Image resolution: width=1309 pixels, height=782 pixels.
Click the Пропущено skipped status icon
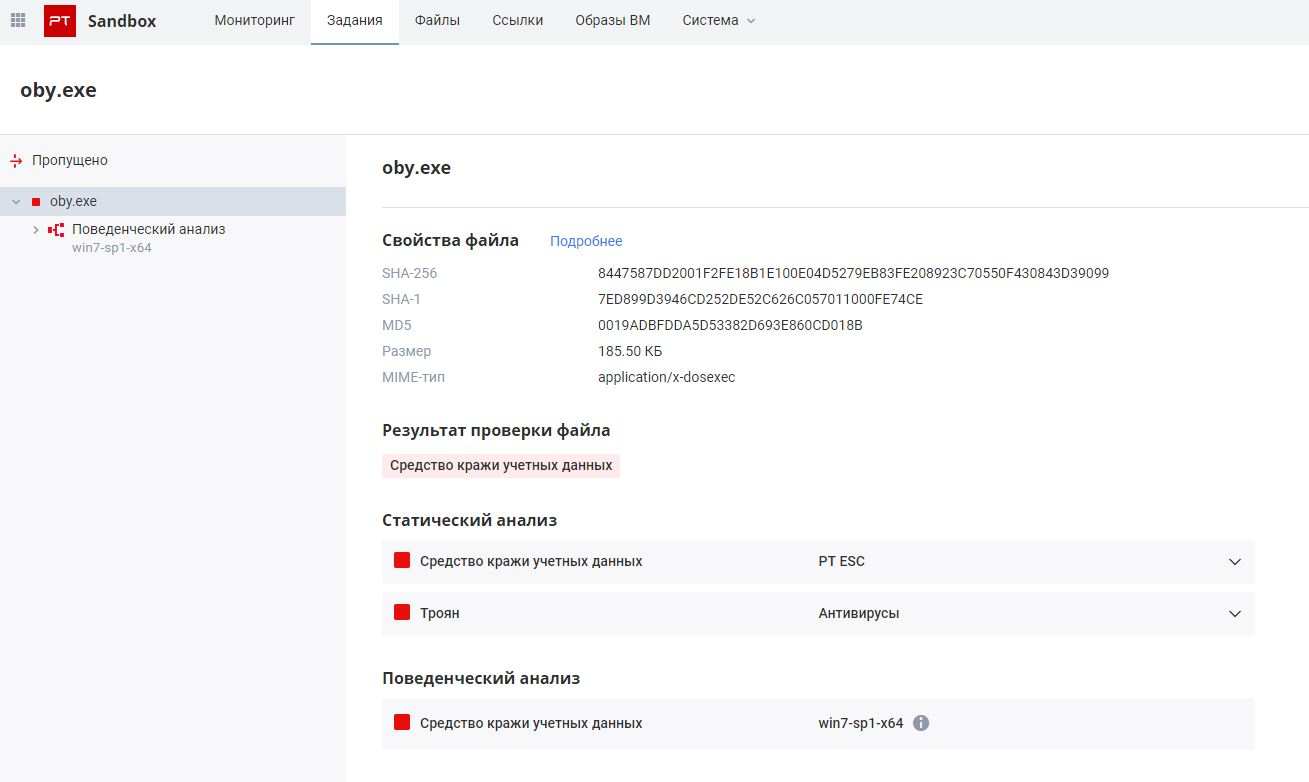[x=16, y=161]
